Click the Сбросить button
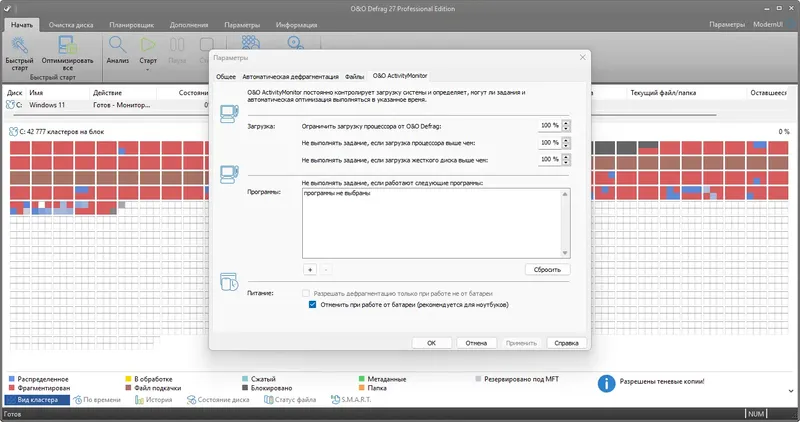 click(547, 269)
